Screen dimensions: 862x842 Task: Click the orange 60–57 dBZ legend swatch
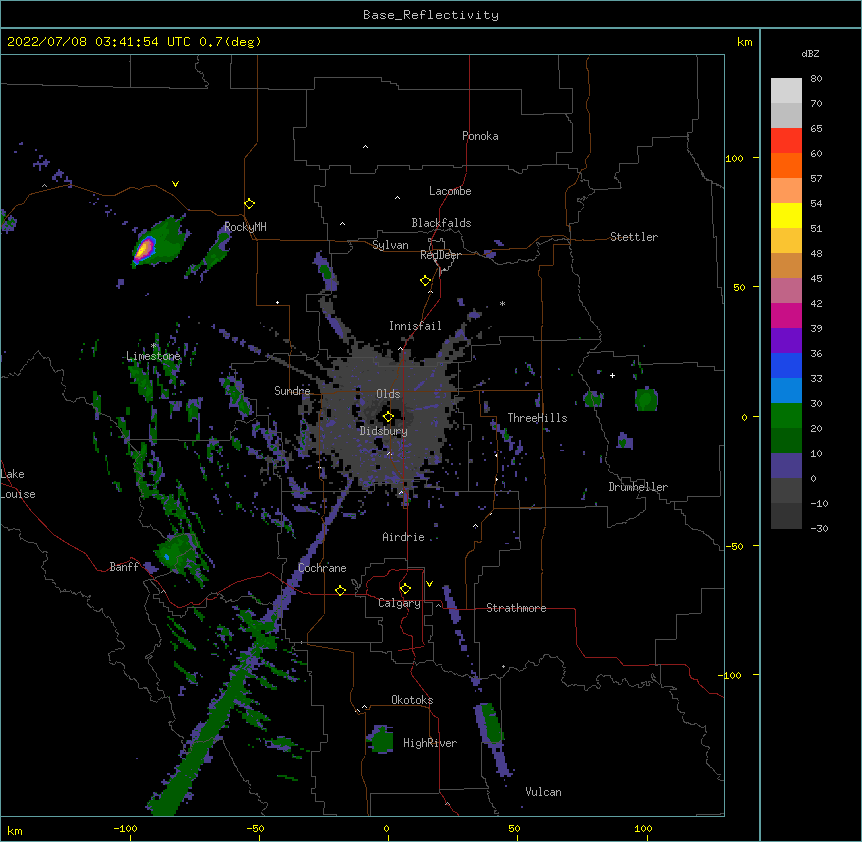coord(786,165)
